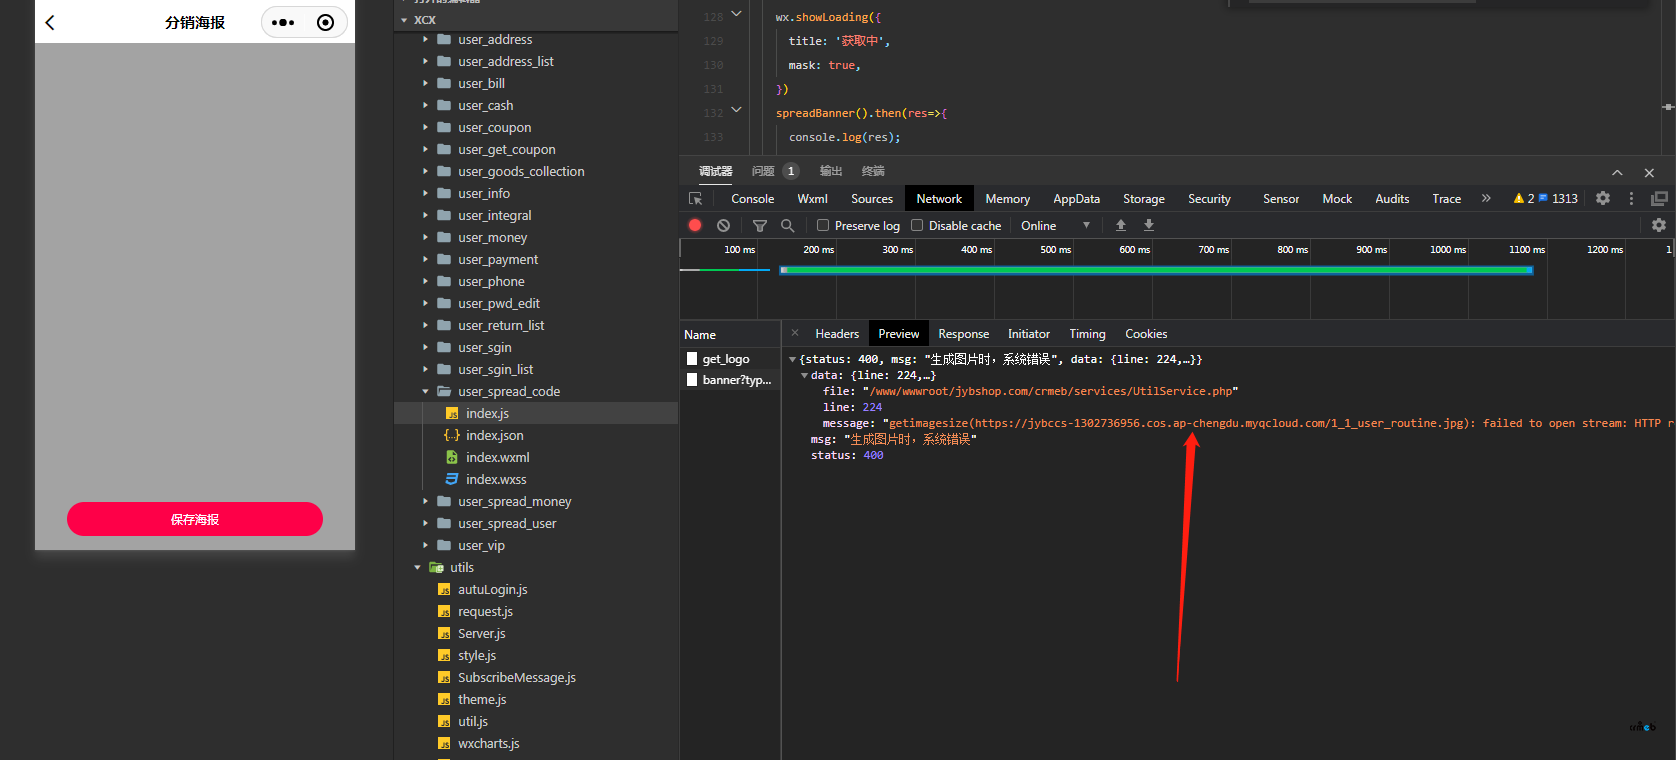Open network search magnifier
The image size is (1676, 760).
pyautogui.click(x=788, y=225)
